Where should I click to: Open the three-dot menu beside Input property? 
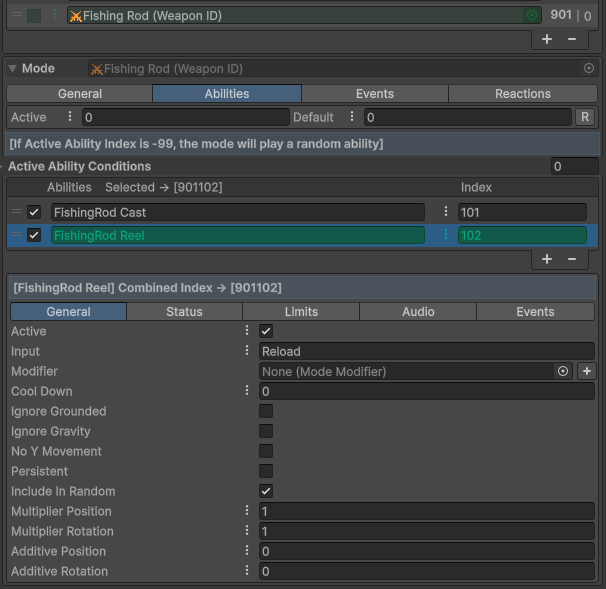tap(247, 351)
